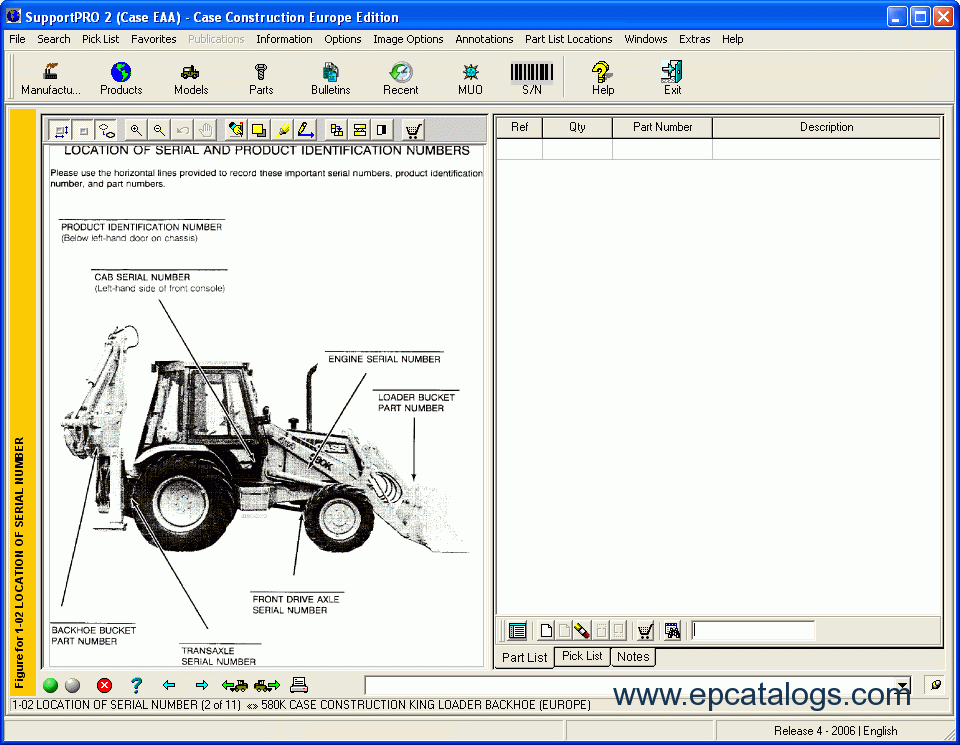Image resolution: width=960 pixels, height=745 pixels.
Task: Select the pencil line drawing tool
Action: coord(306,130)
